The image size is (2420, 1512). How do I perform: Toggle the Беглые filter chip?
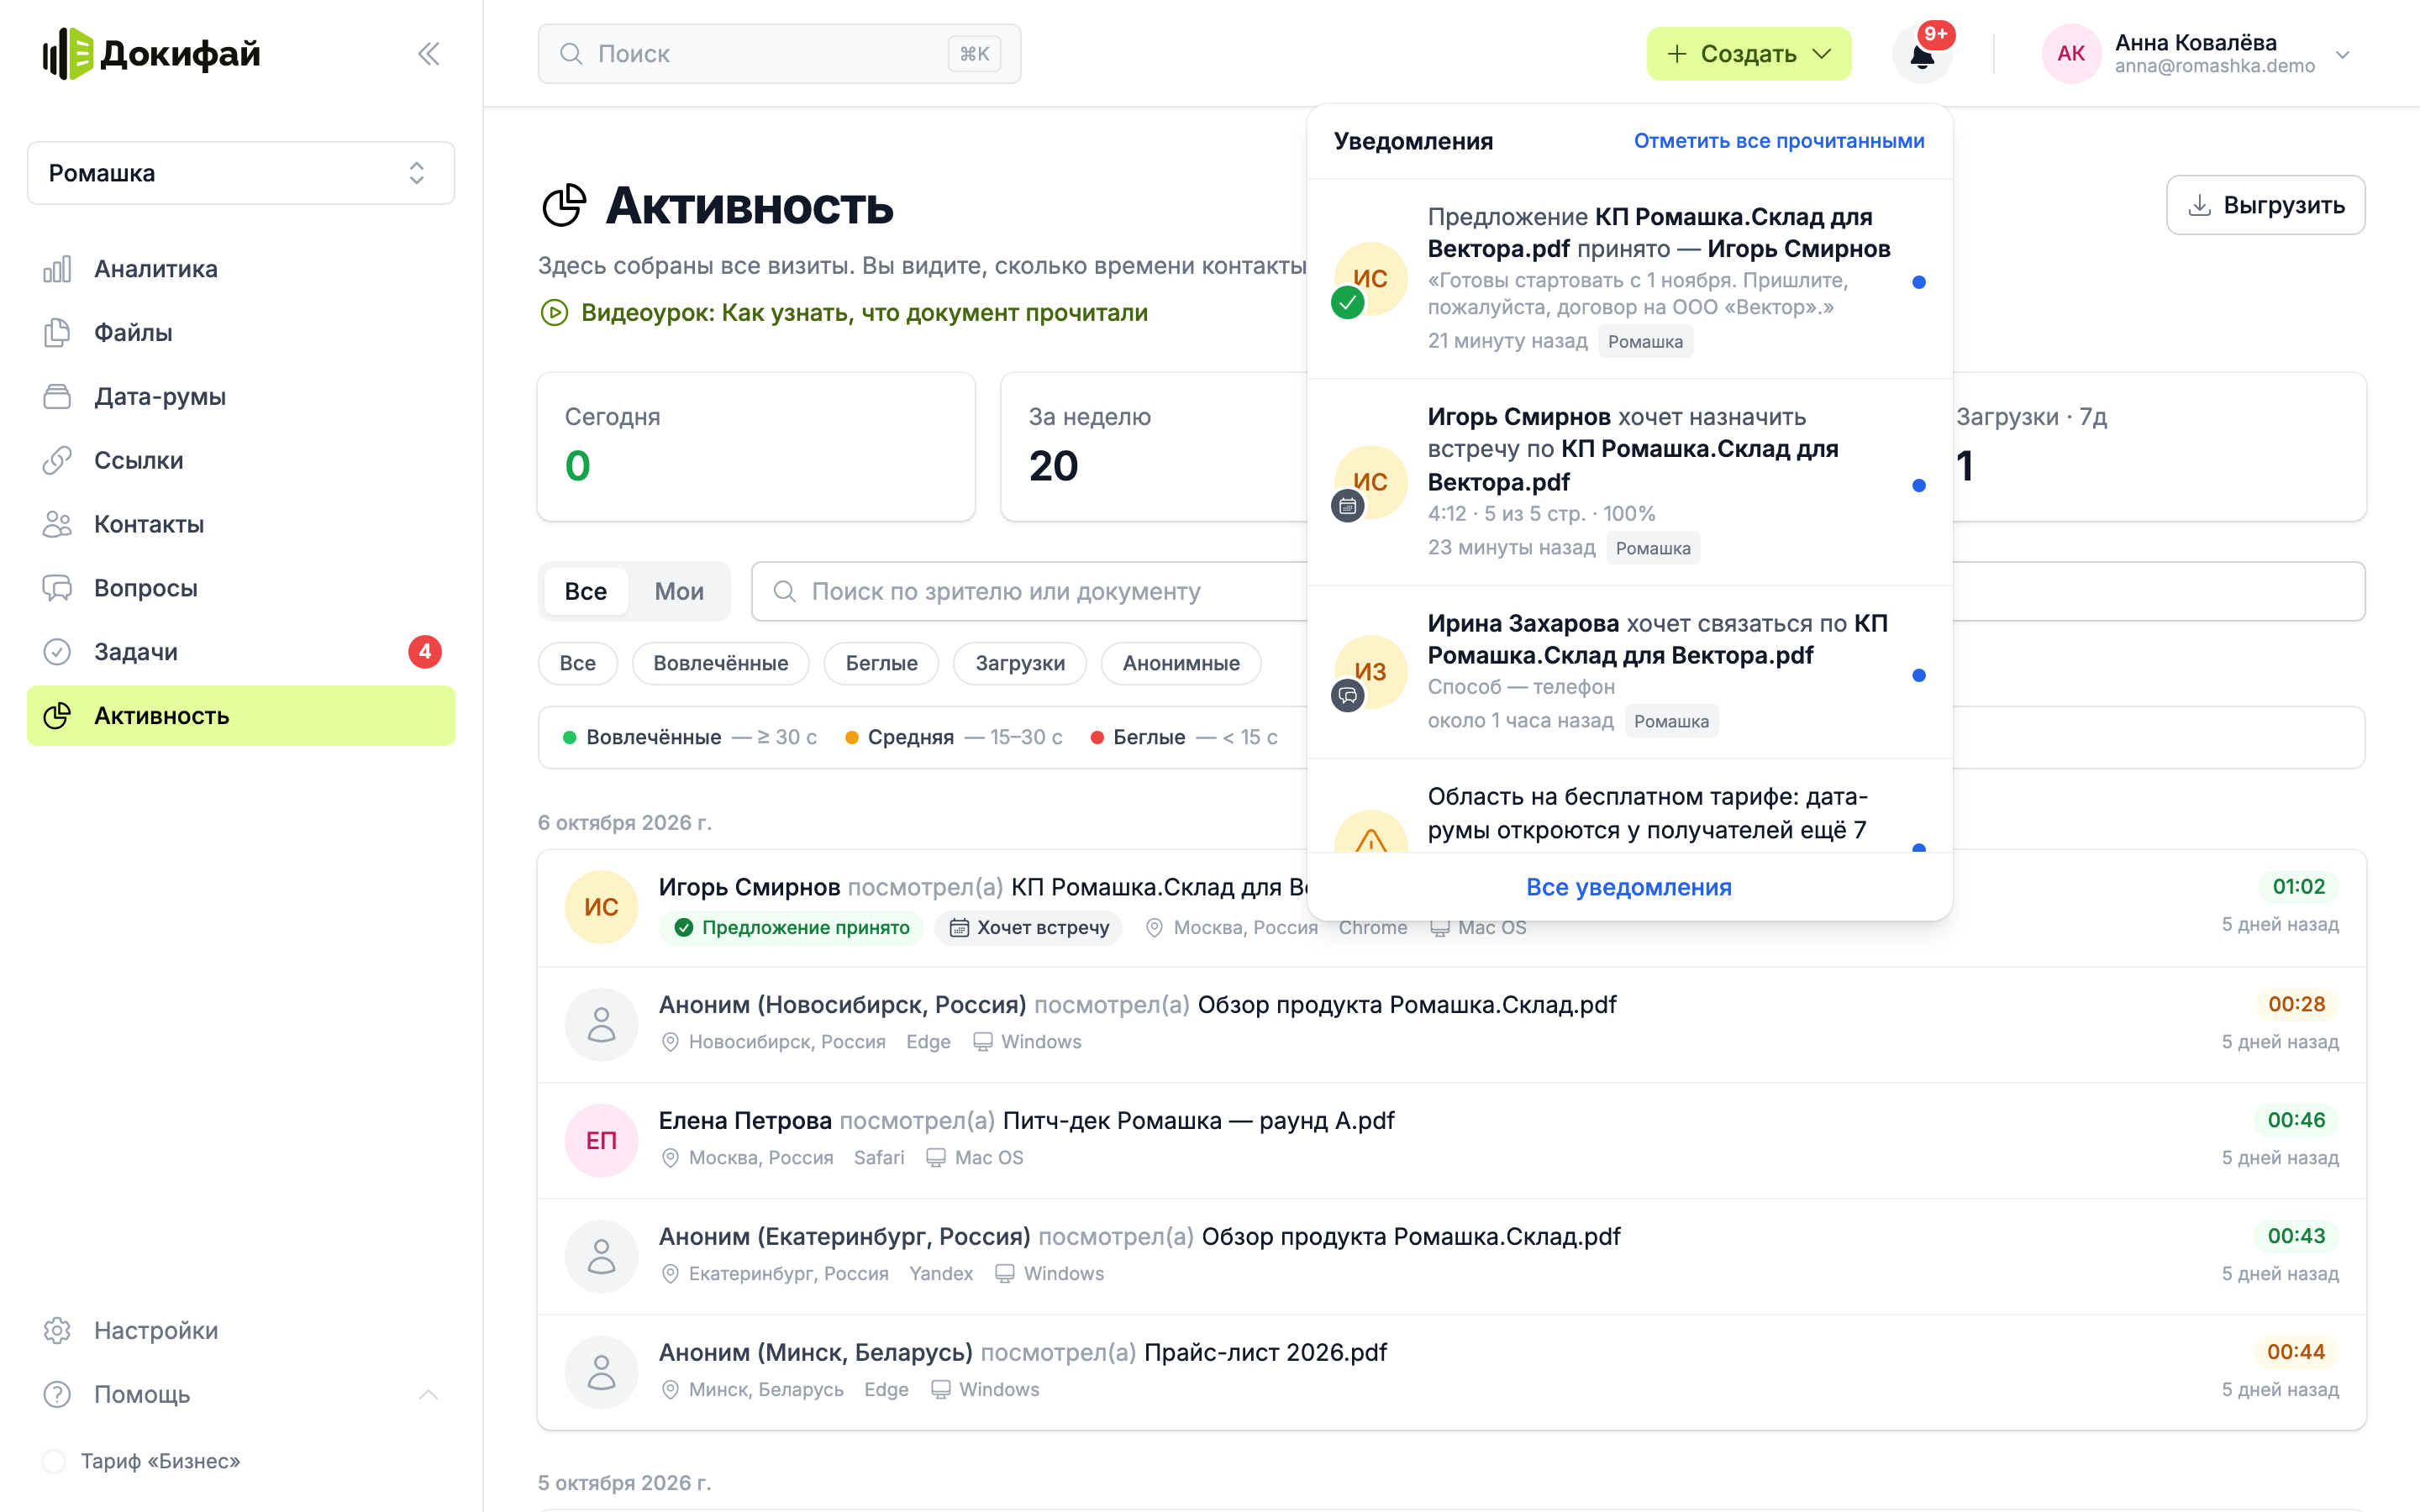point(882,663)
